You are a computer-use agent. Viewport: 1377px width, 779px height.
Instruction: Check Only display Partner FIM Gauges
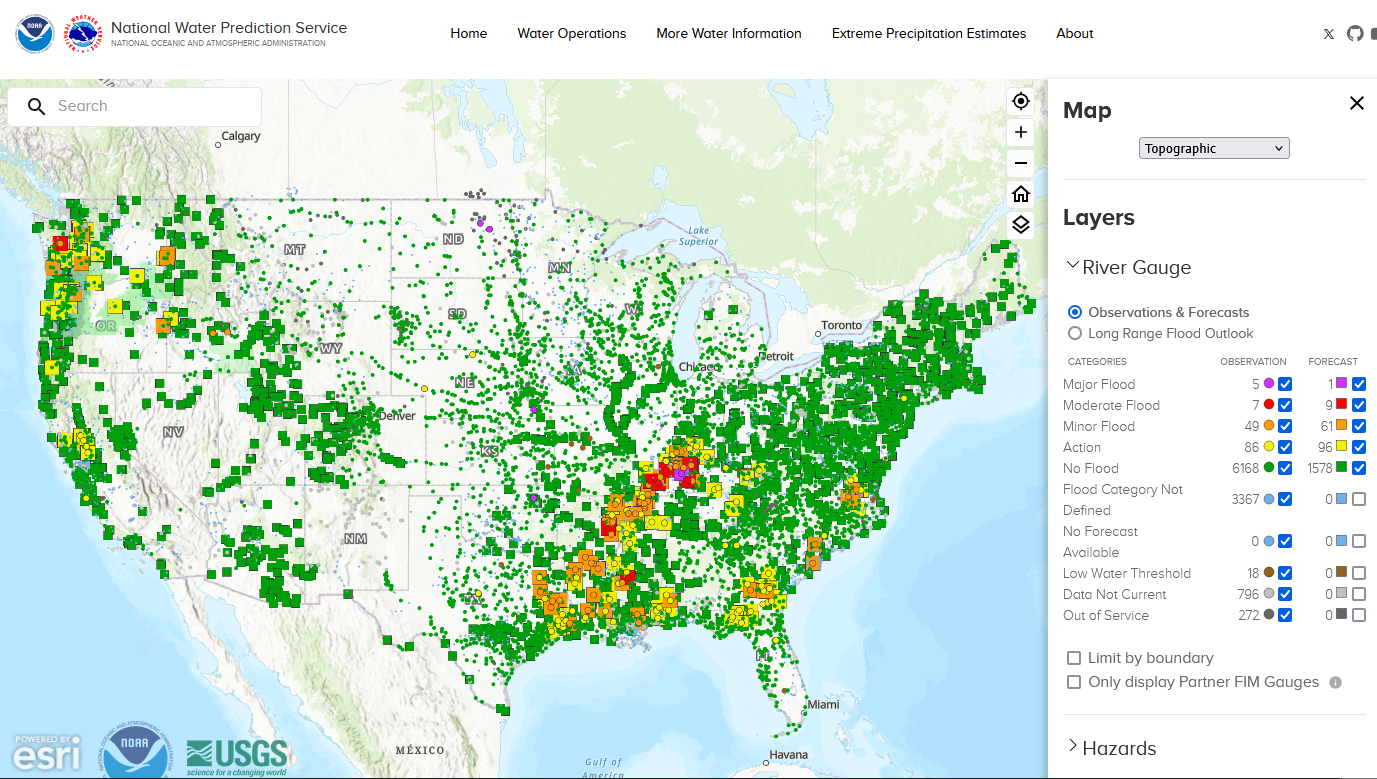click(x=1074, y=682)
